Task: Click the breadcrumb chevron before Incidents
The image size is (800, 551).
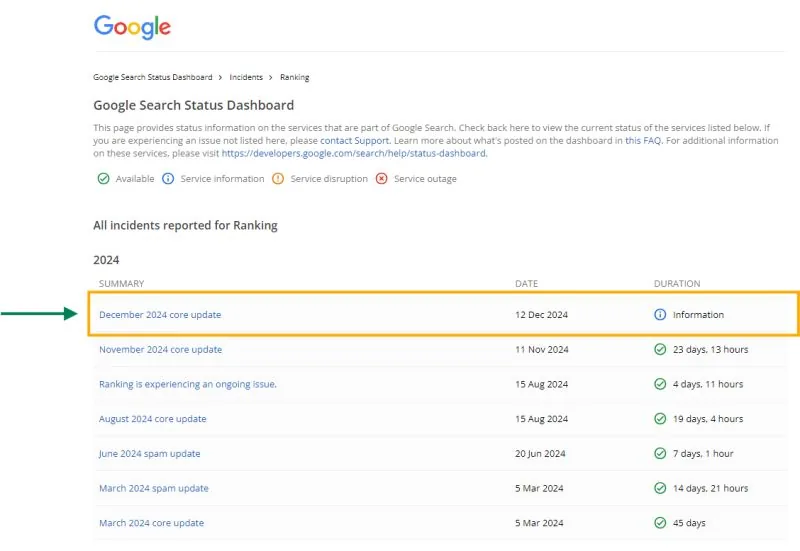Action: click(x=220, y=78)
